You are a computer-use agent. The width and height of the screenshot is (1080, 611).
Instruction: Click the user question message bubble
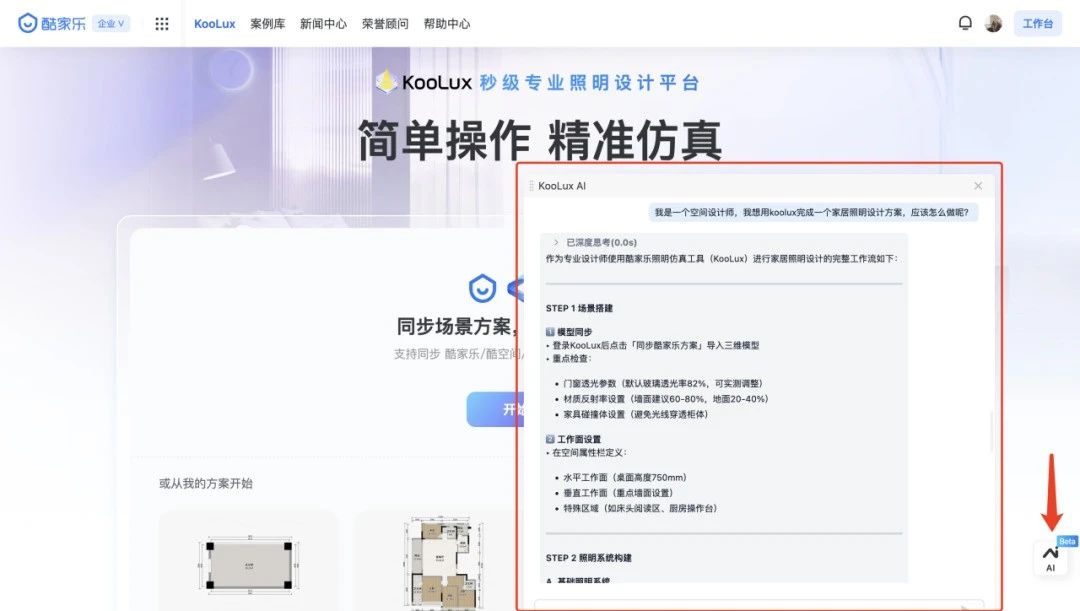coord(811,212)
